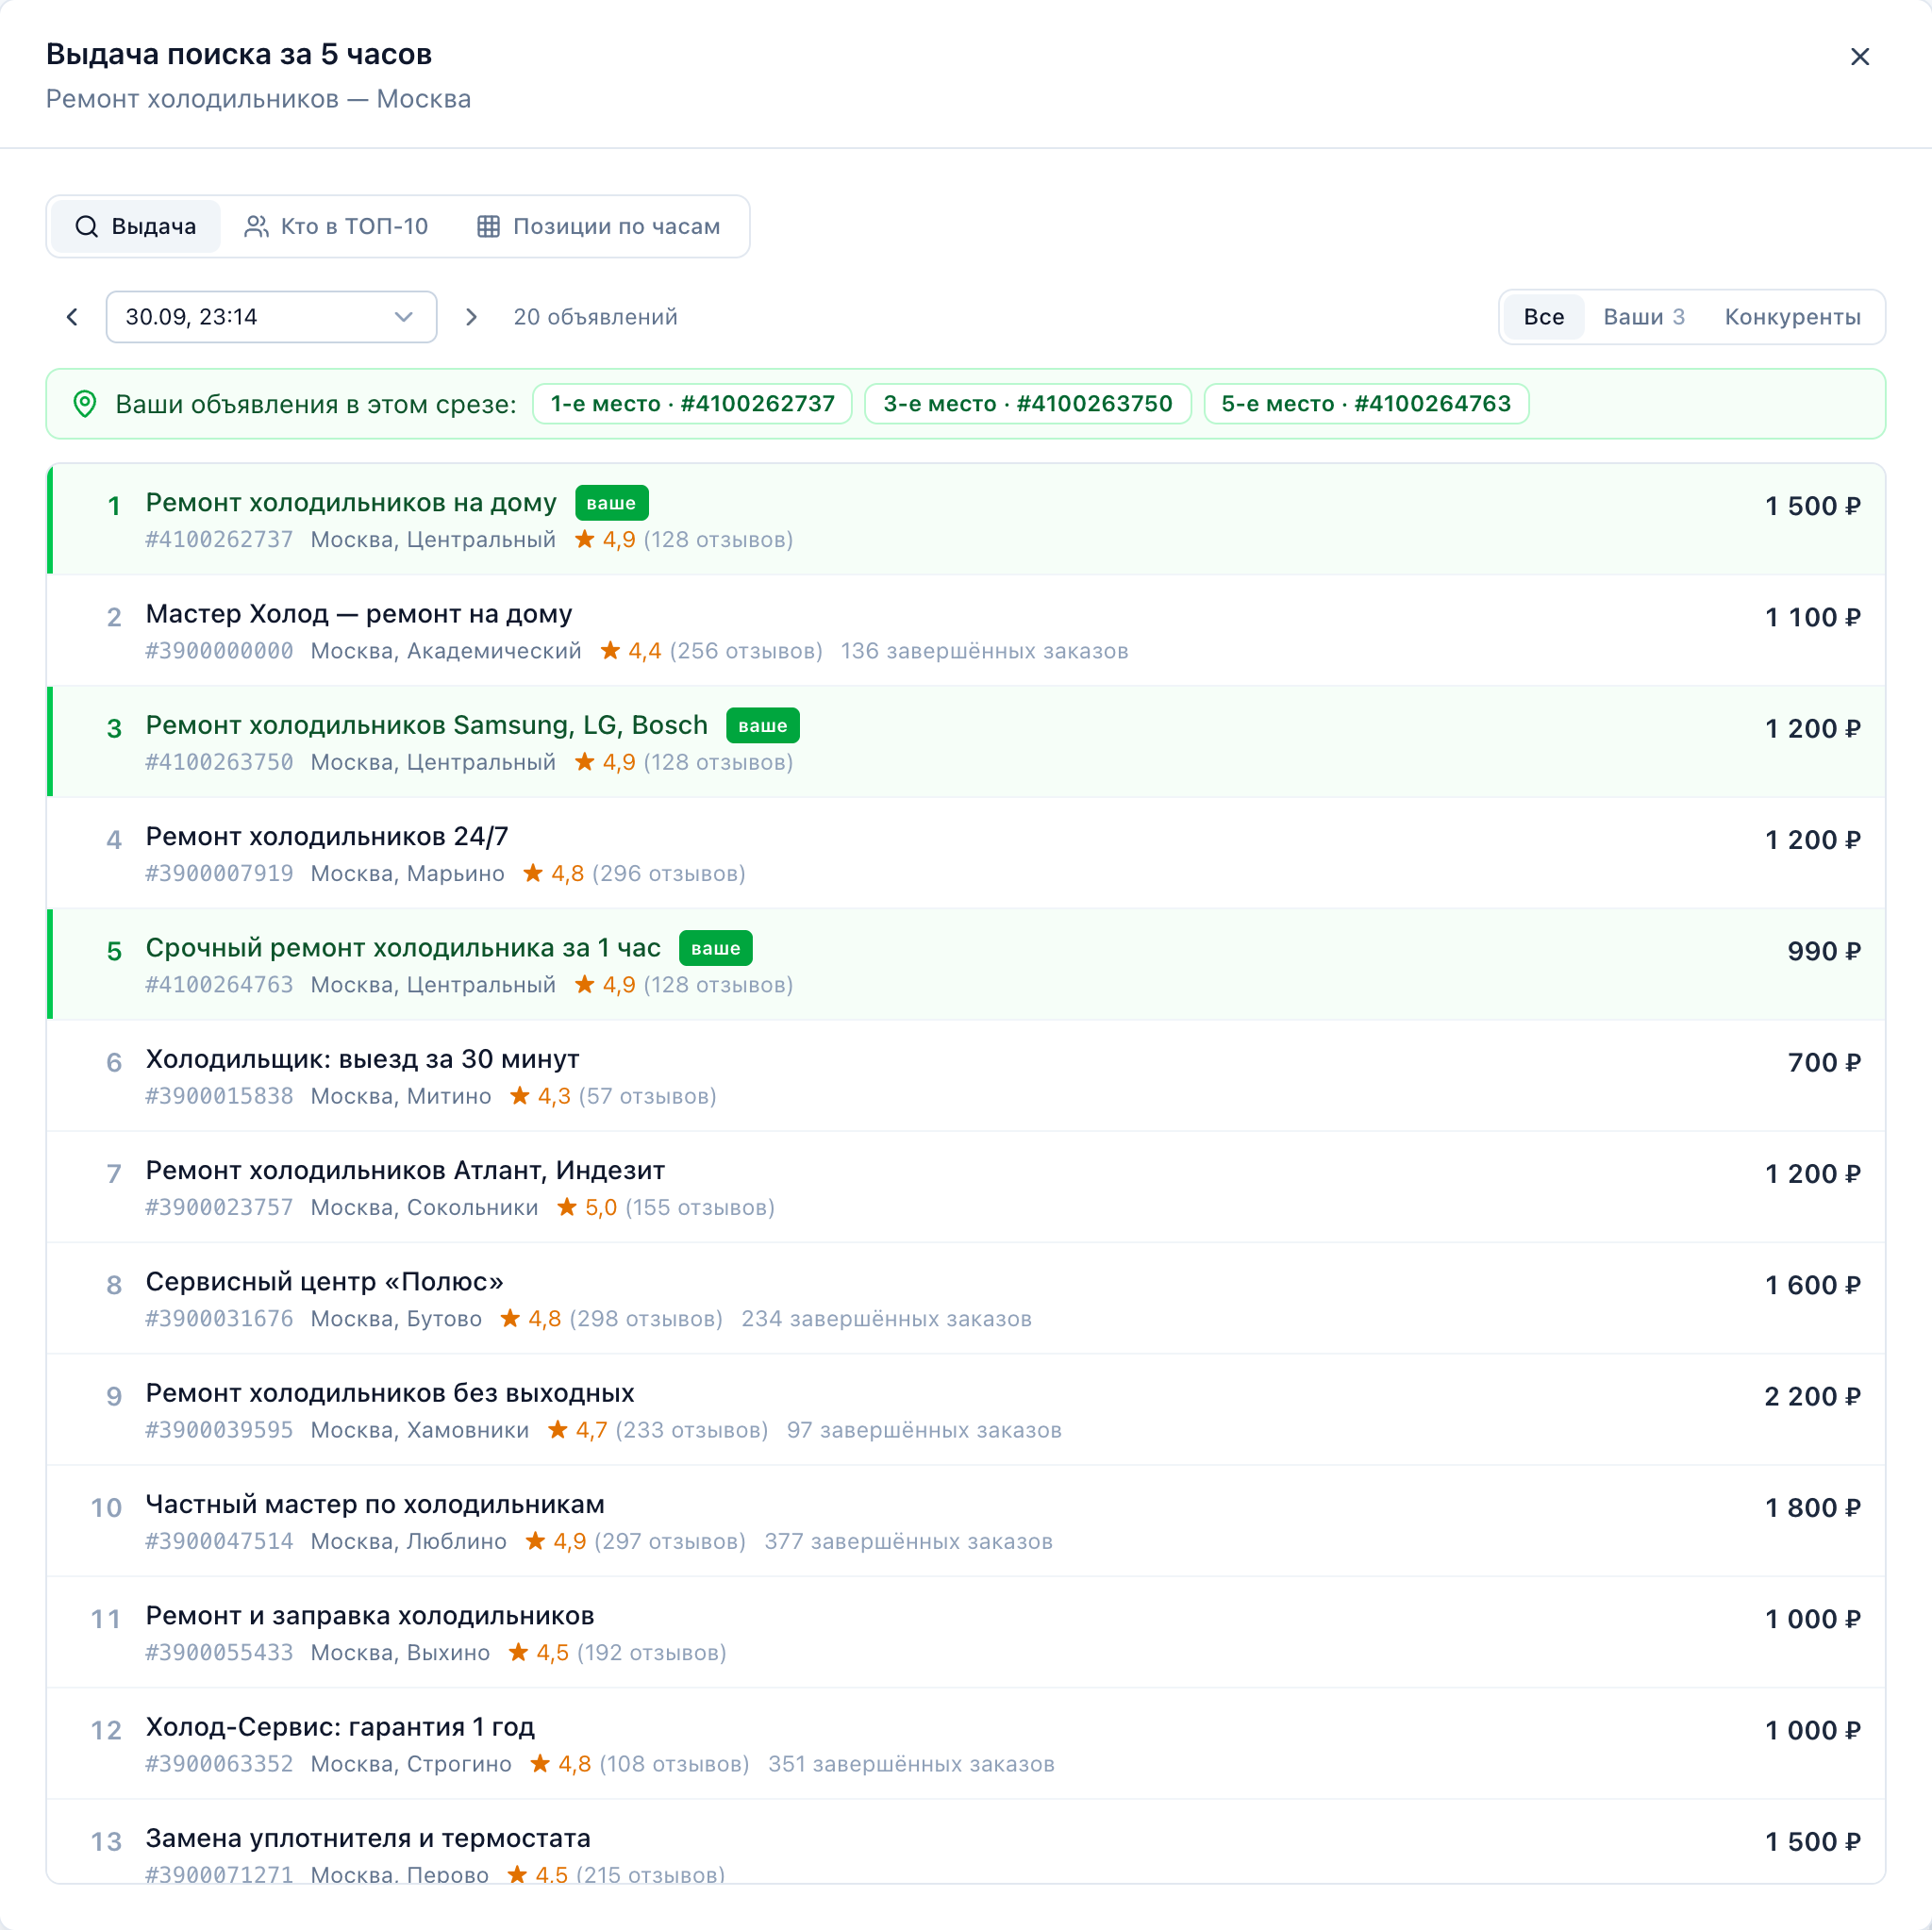The image size is (1932, 1930).
Task: Open the Кто в ТОП-10 tab
Action: 336,226
